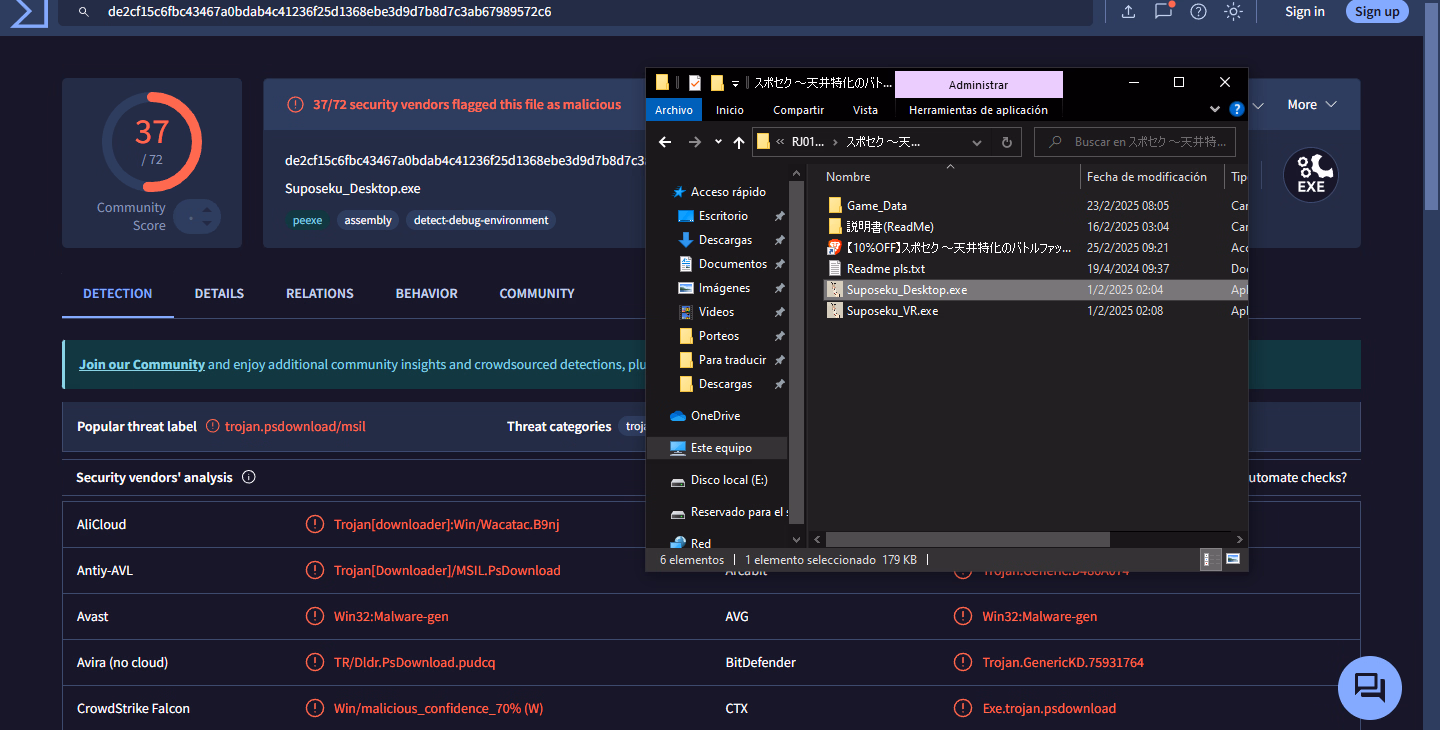
Task: Open the Inicio ribbon tab
Action: [x=730, y=110]
